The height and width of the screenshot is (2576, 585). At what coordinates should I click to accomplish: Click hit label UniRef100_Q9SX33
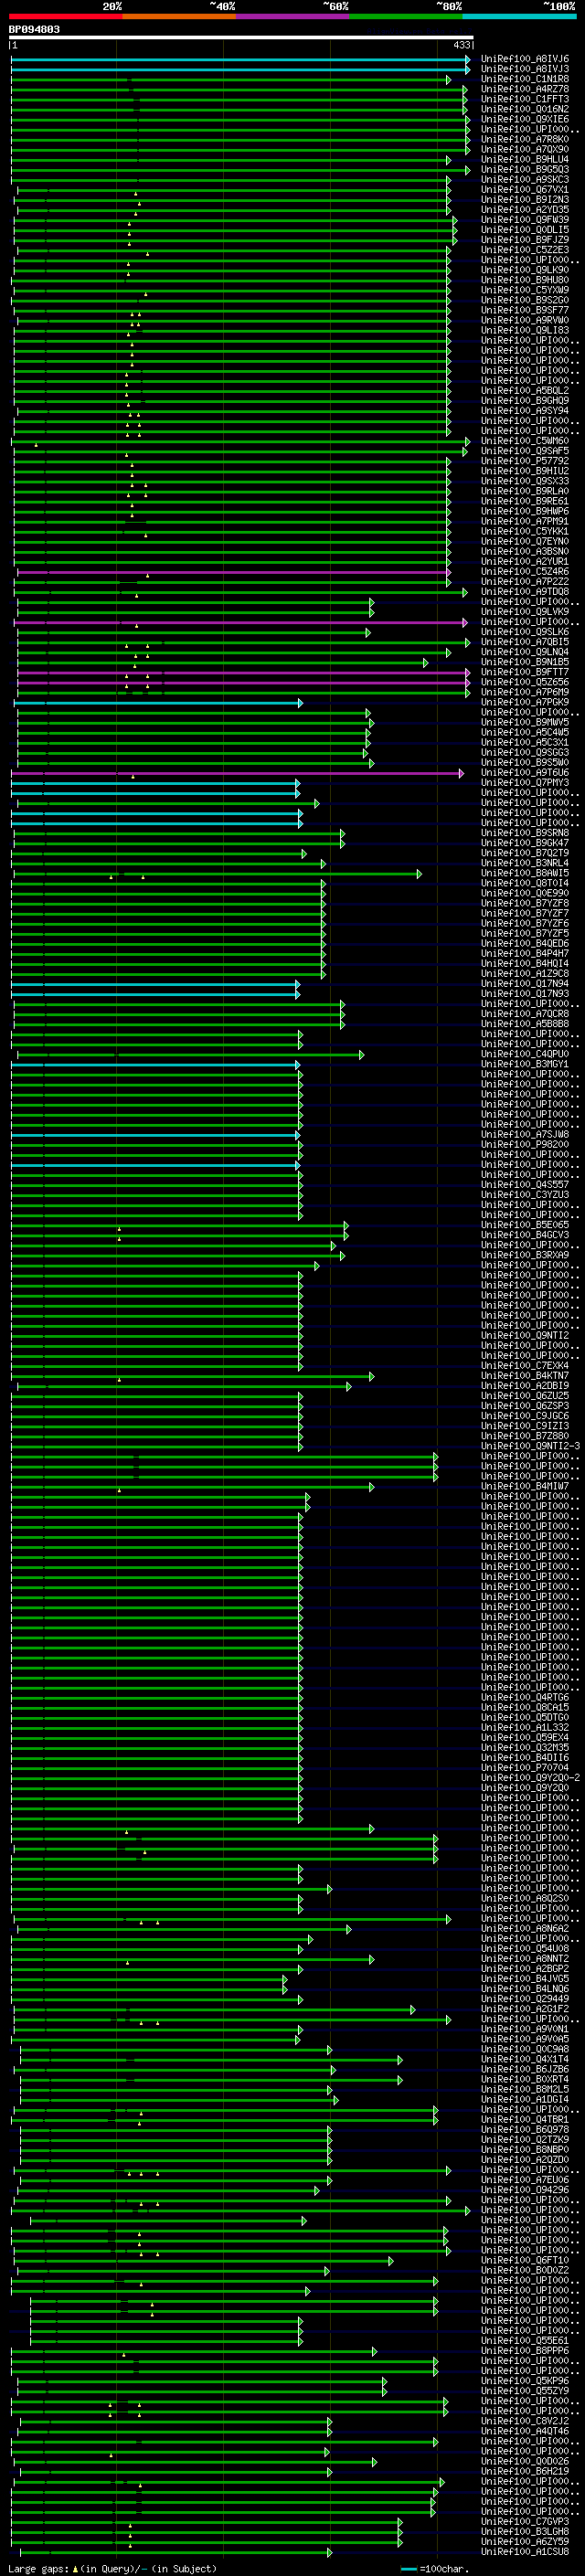(x=525, y=481)
